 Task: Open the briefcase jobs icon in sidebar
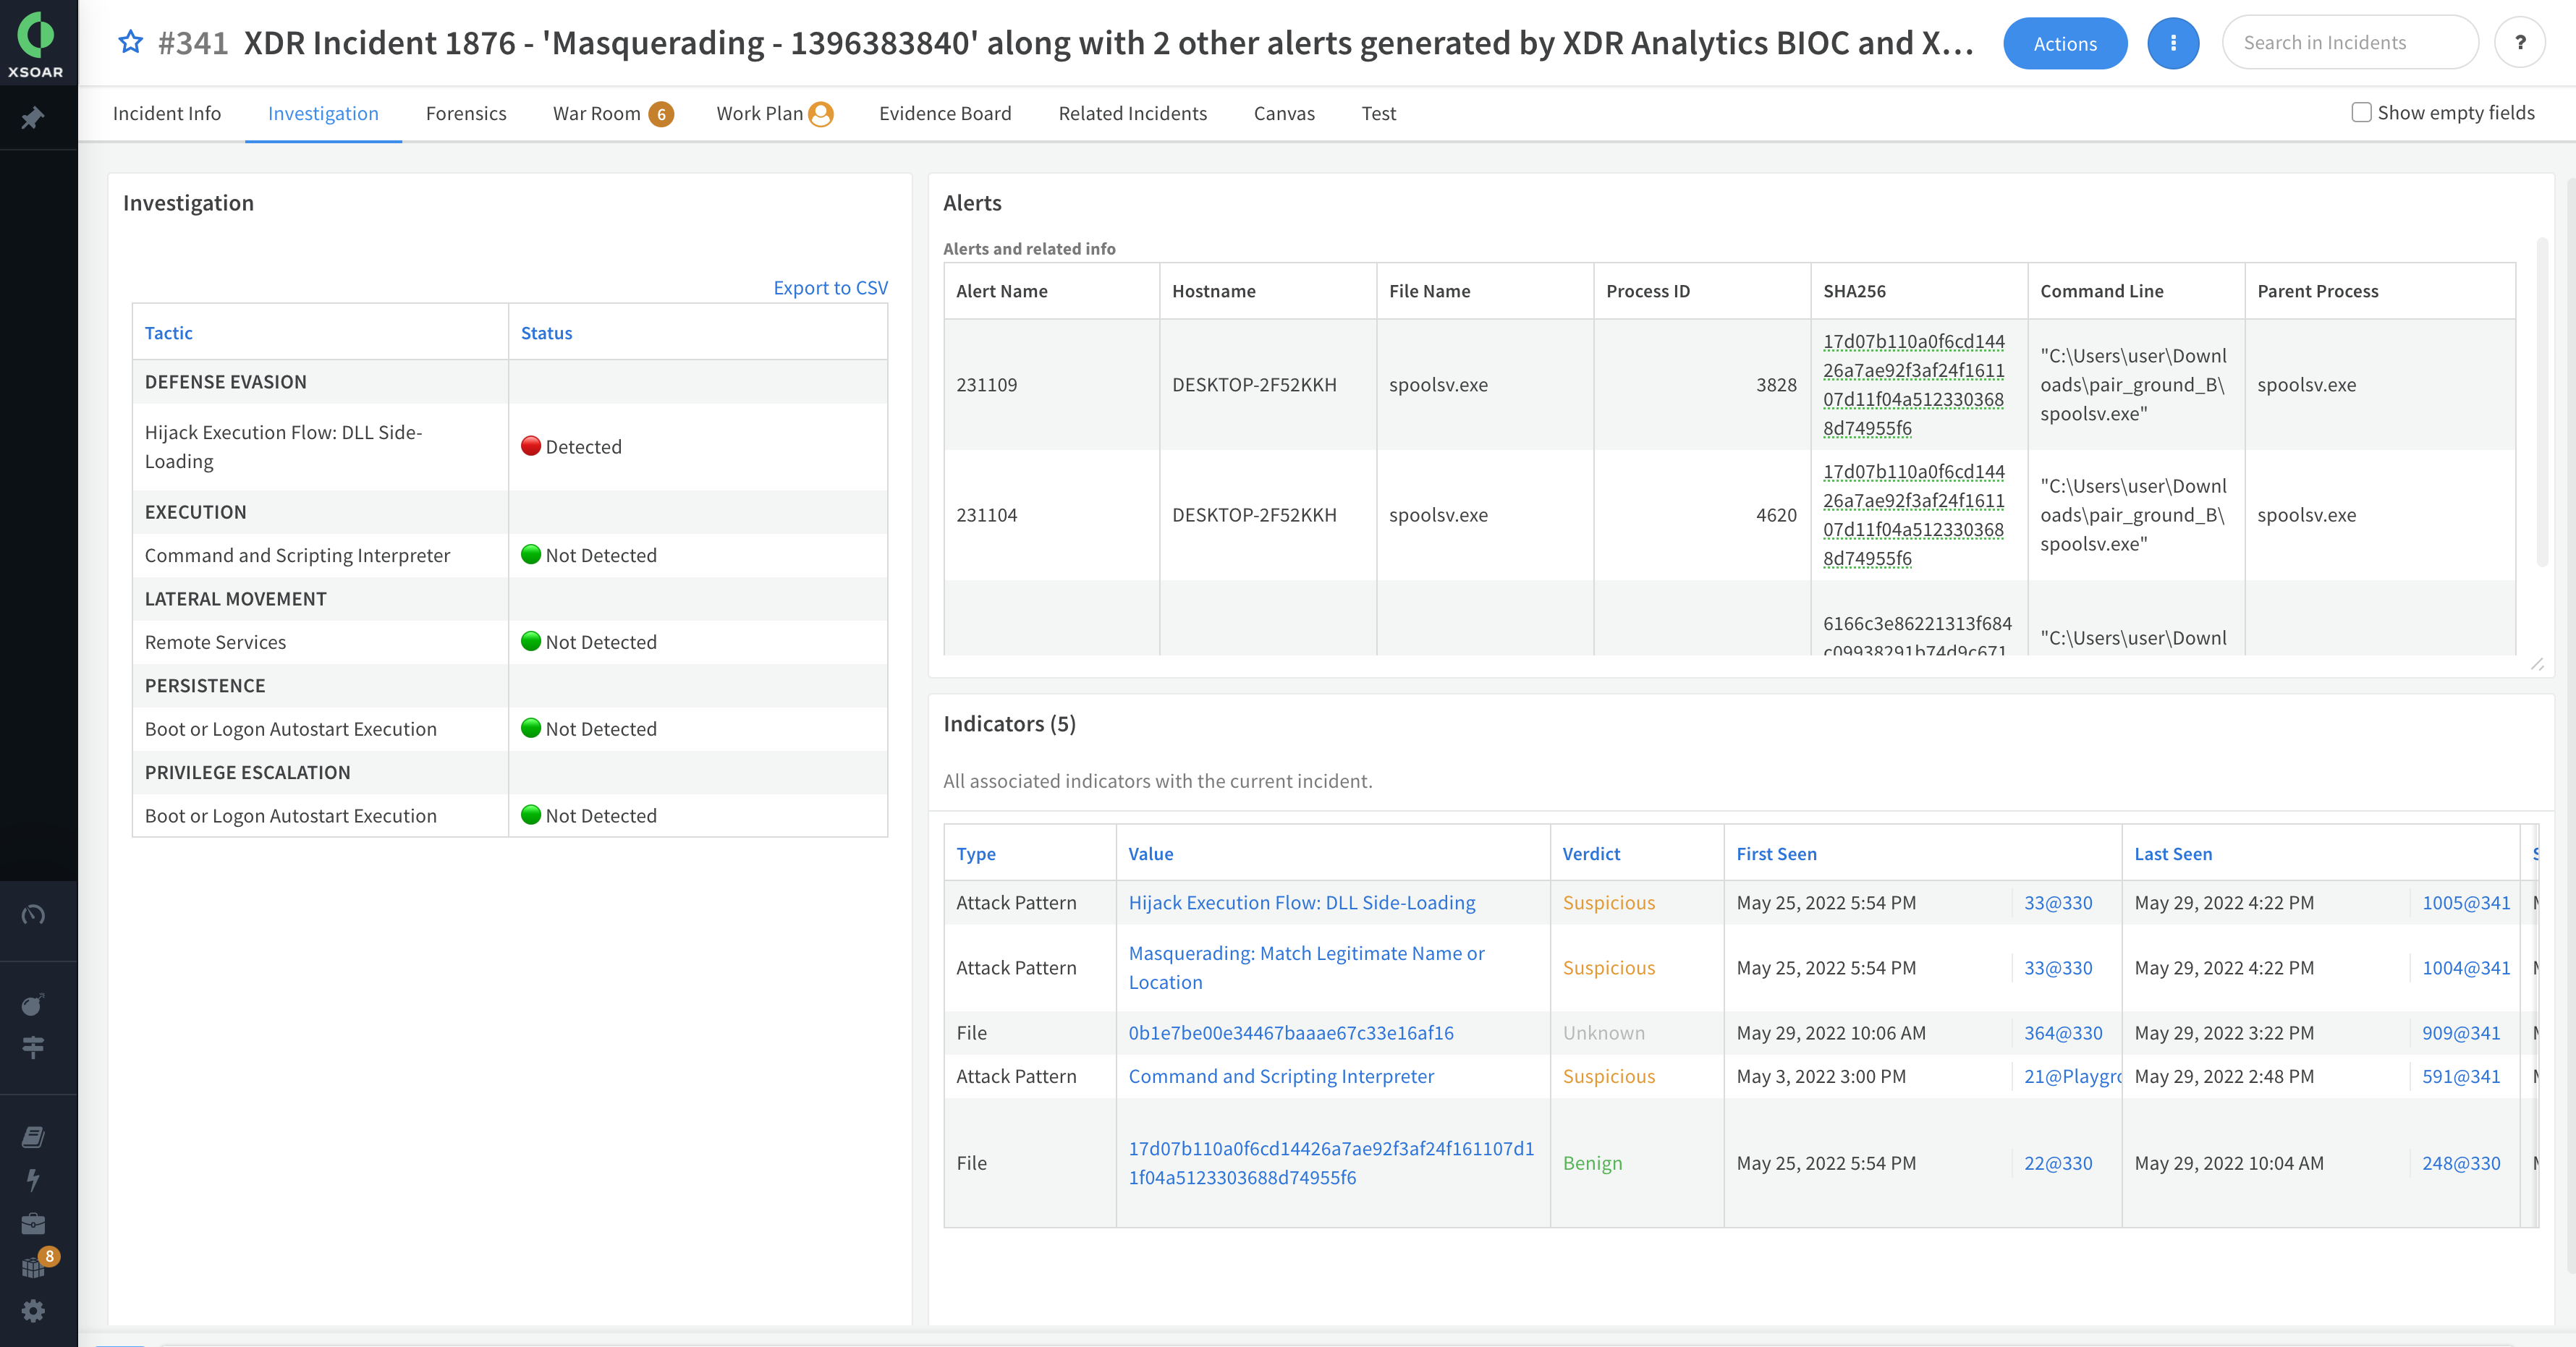tap(33, 1224)
